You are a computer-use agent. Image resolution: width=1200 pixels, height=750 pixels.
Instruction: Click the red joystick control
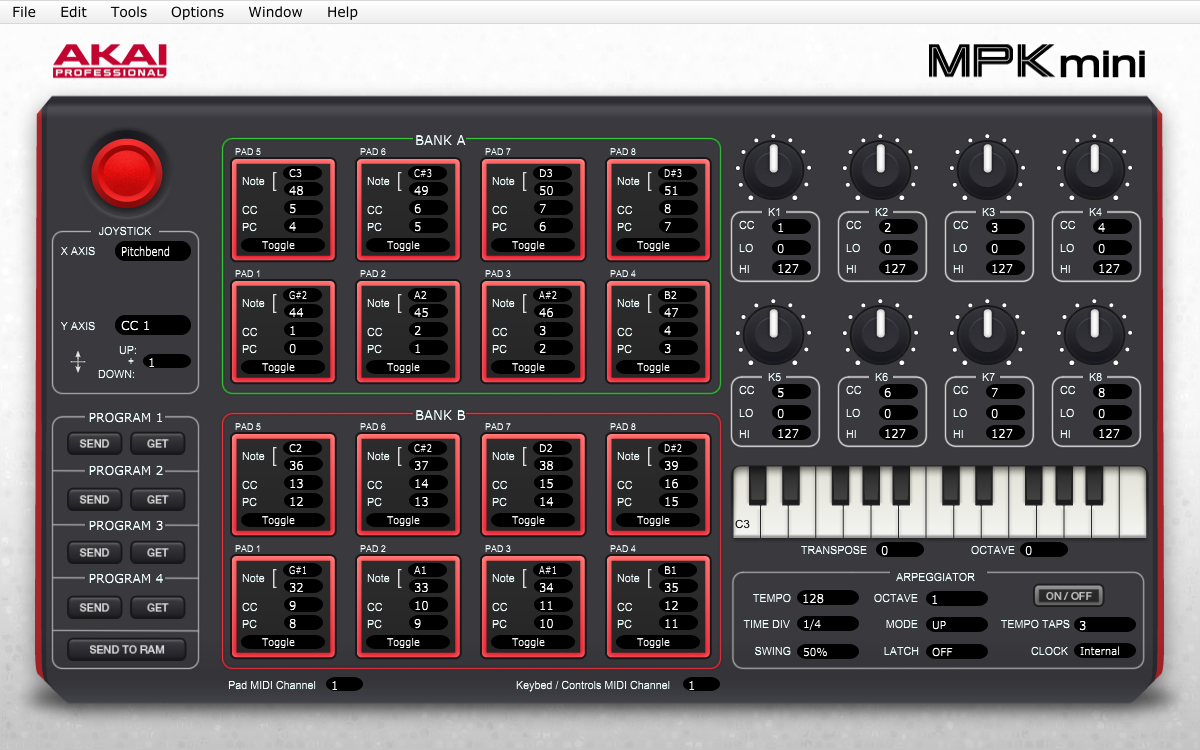127,172
